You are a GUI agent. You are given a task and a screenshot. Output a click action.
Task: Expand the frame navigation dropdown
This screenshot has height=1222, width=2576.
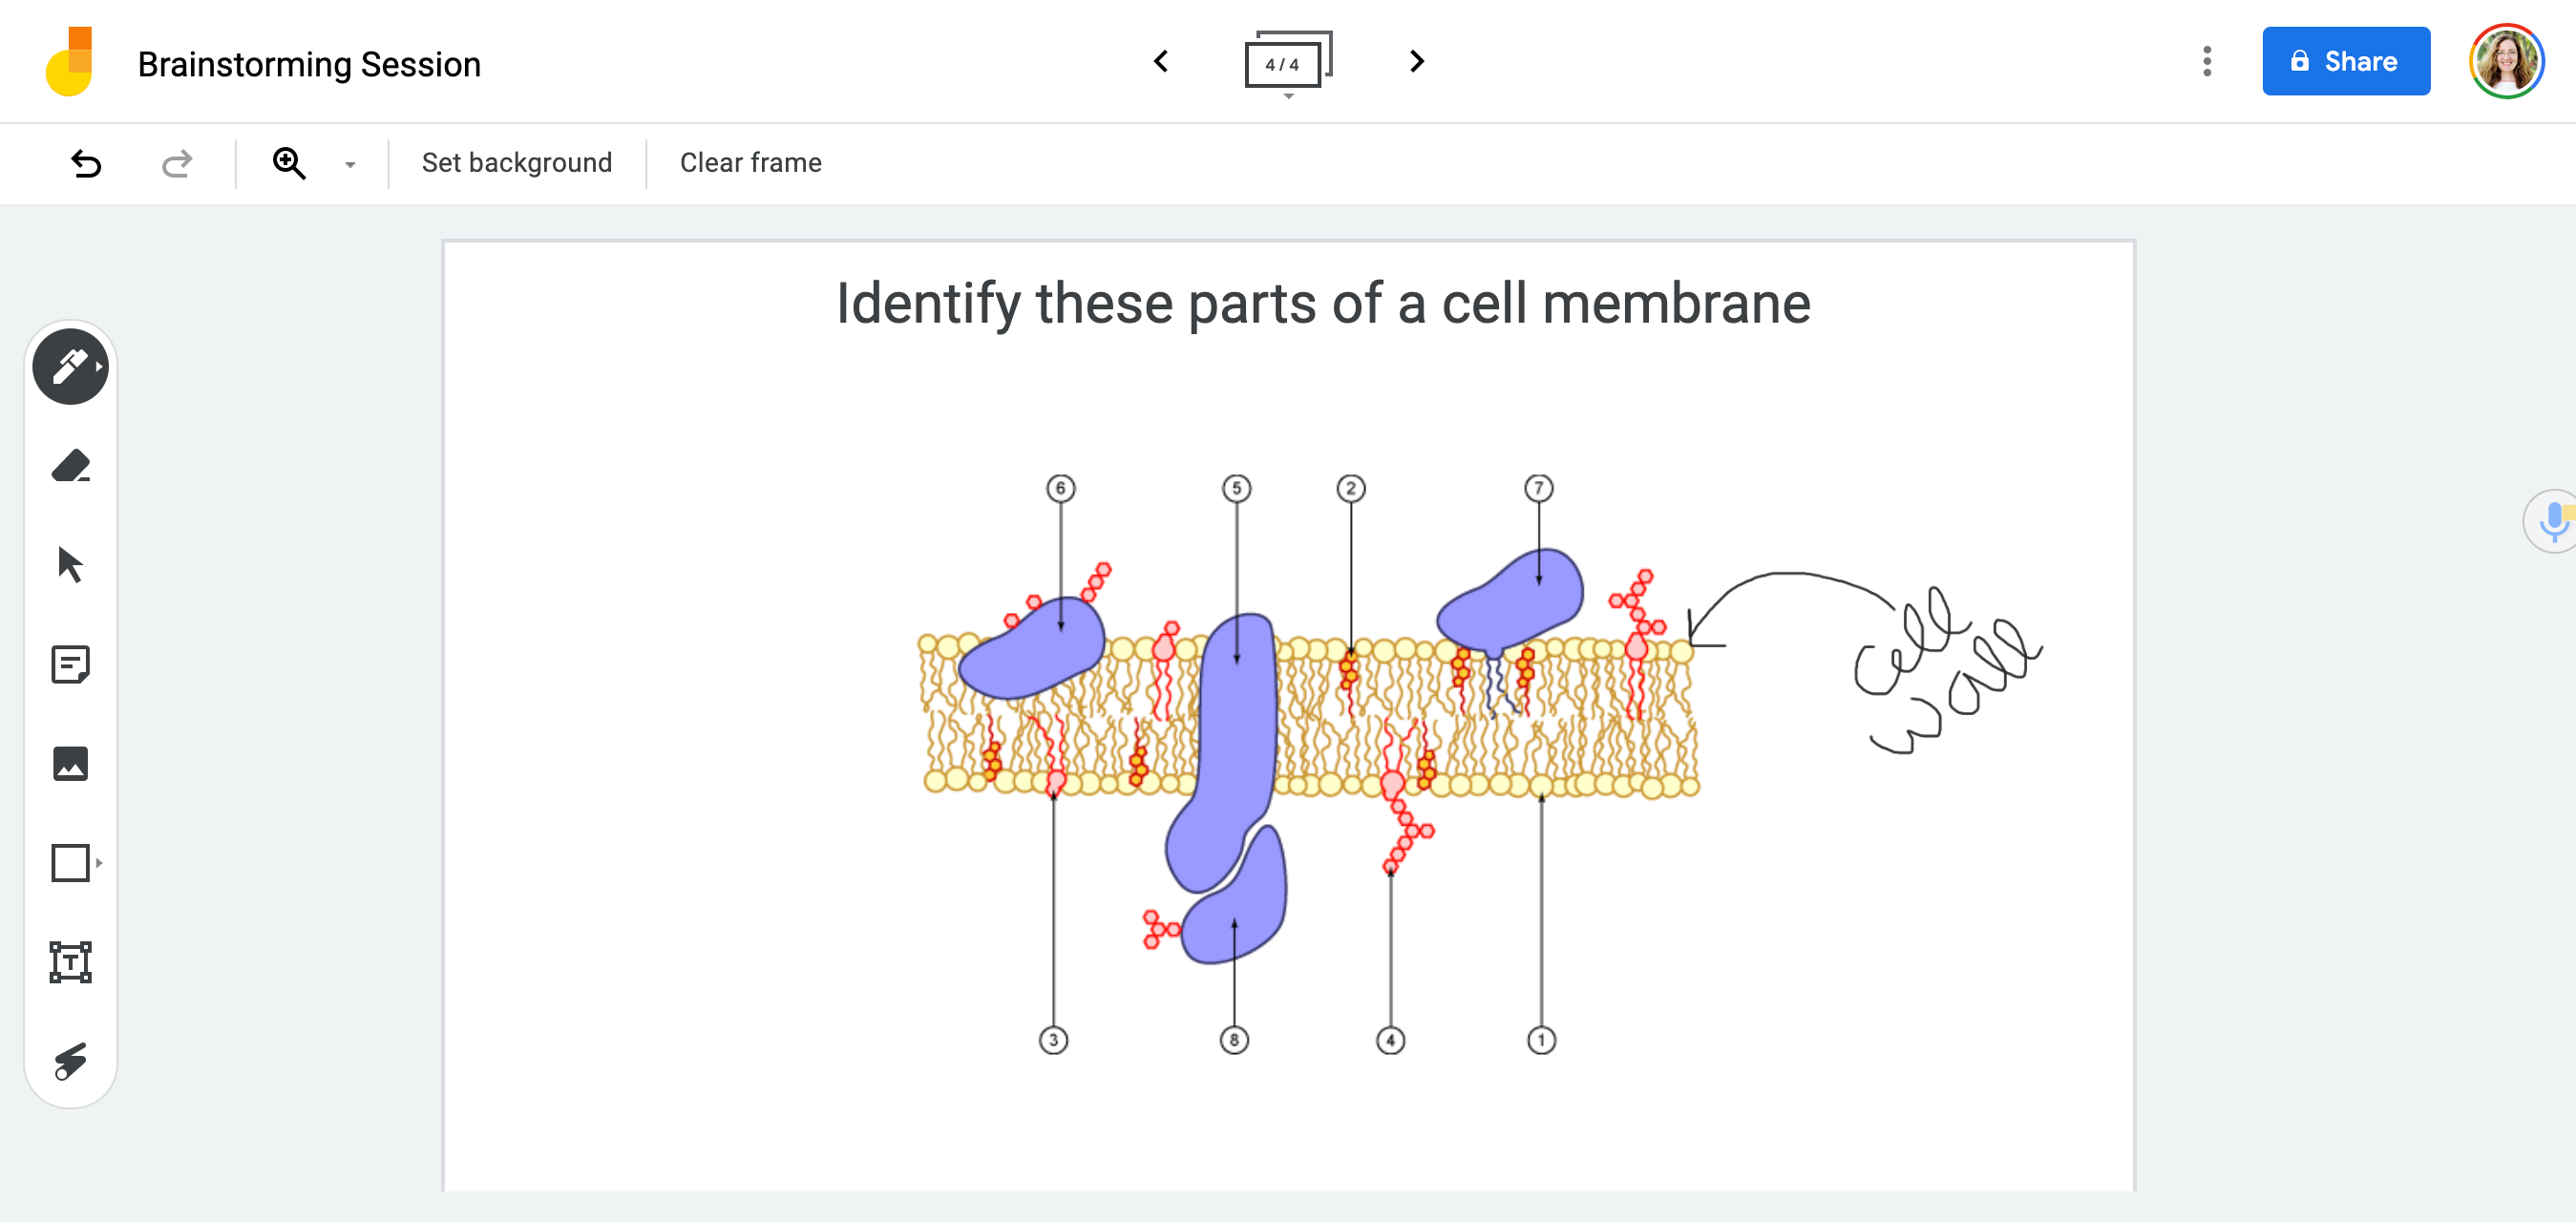(x=1288, y=97)
